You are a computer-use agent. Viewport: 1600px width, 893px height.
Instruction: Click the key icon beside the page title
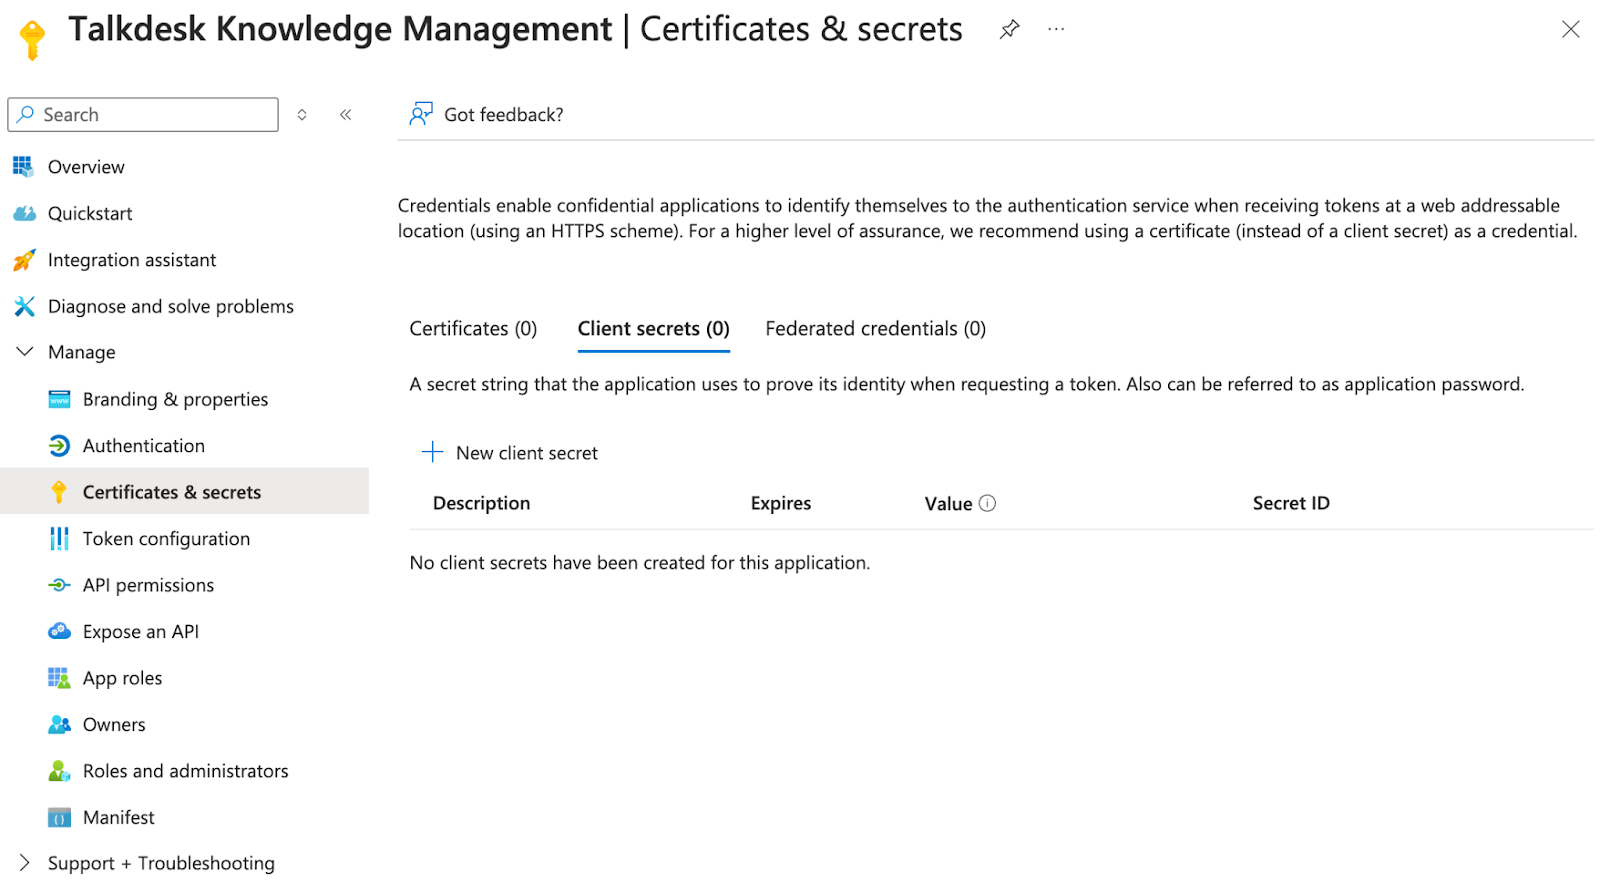pos(32,40)
